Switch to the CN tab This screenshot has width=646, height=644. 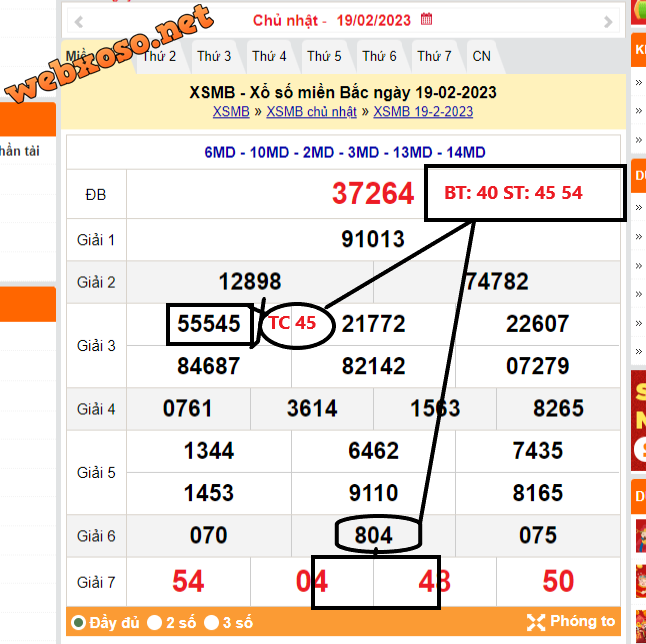[x=481, y=56]
